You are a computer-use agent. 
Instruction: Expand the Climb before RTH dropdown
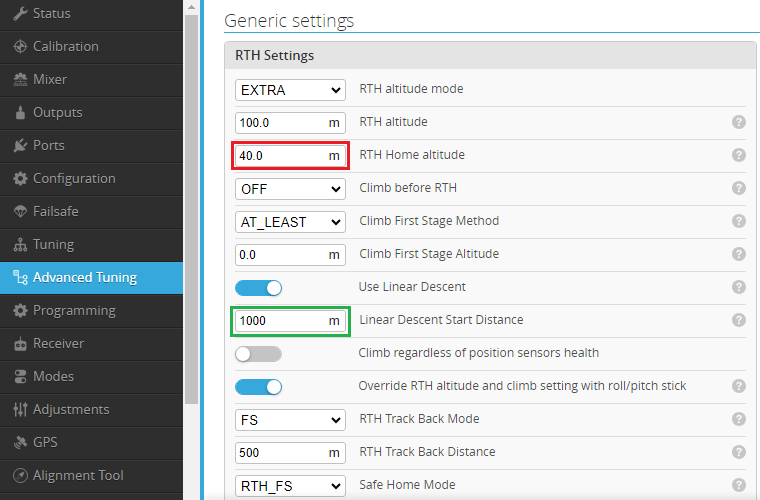point(290,189)
